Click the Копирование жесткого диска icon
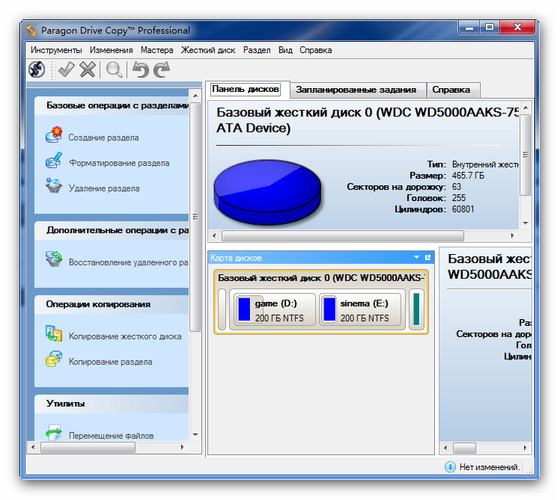This screenshot has height=500, width=560. pyautogui.click(x=54, y=333)
